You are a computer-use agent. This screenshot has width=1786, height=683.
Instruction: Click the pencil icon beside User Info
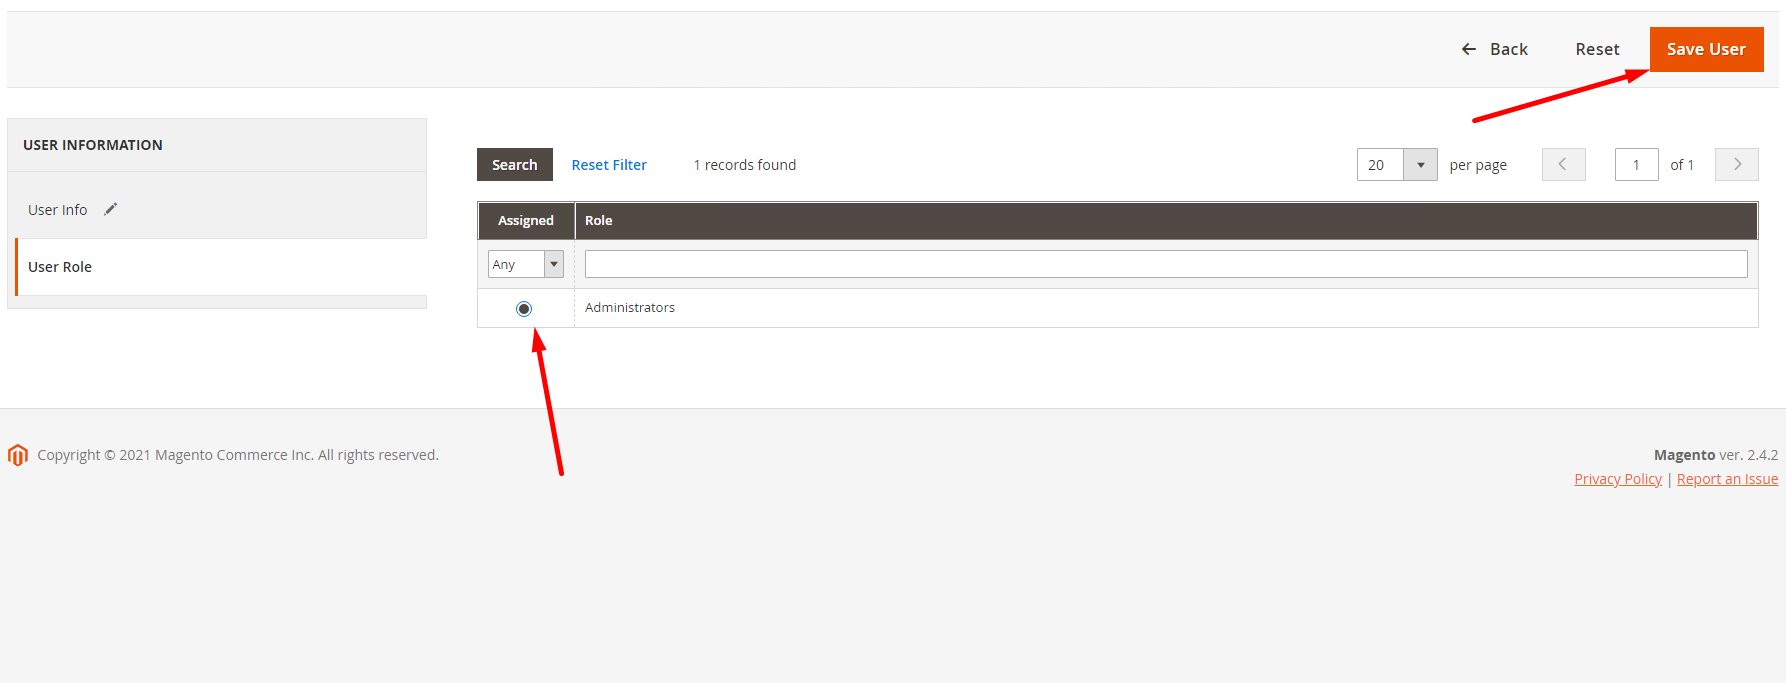[x=111, y=209]
